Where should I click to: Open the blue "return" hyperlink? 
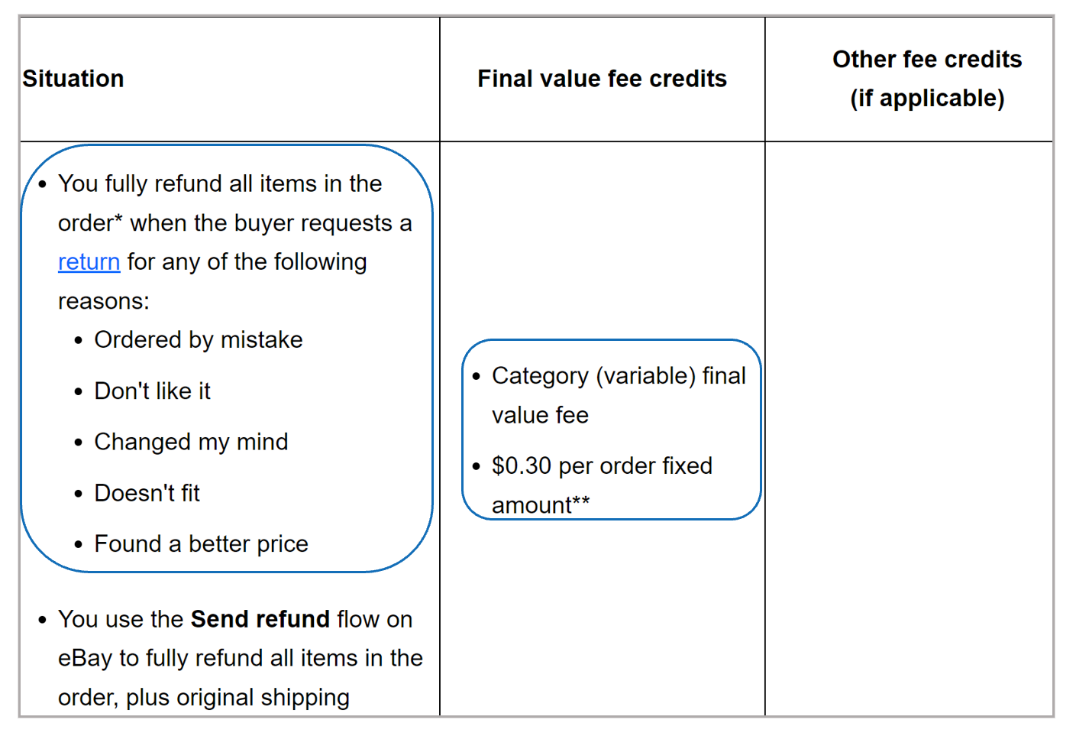coord(89,262)
